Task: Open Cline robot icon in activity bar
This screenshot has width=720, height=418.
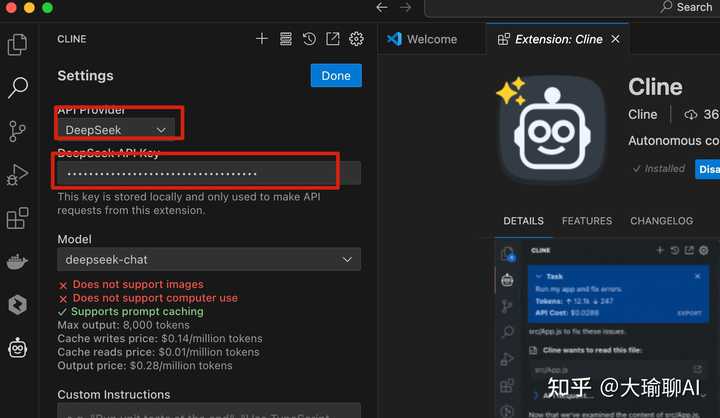Action: click(x=17, y=348)
